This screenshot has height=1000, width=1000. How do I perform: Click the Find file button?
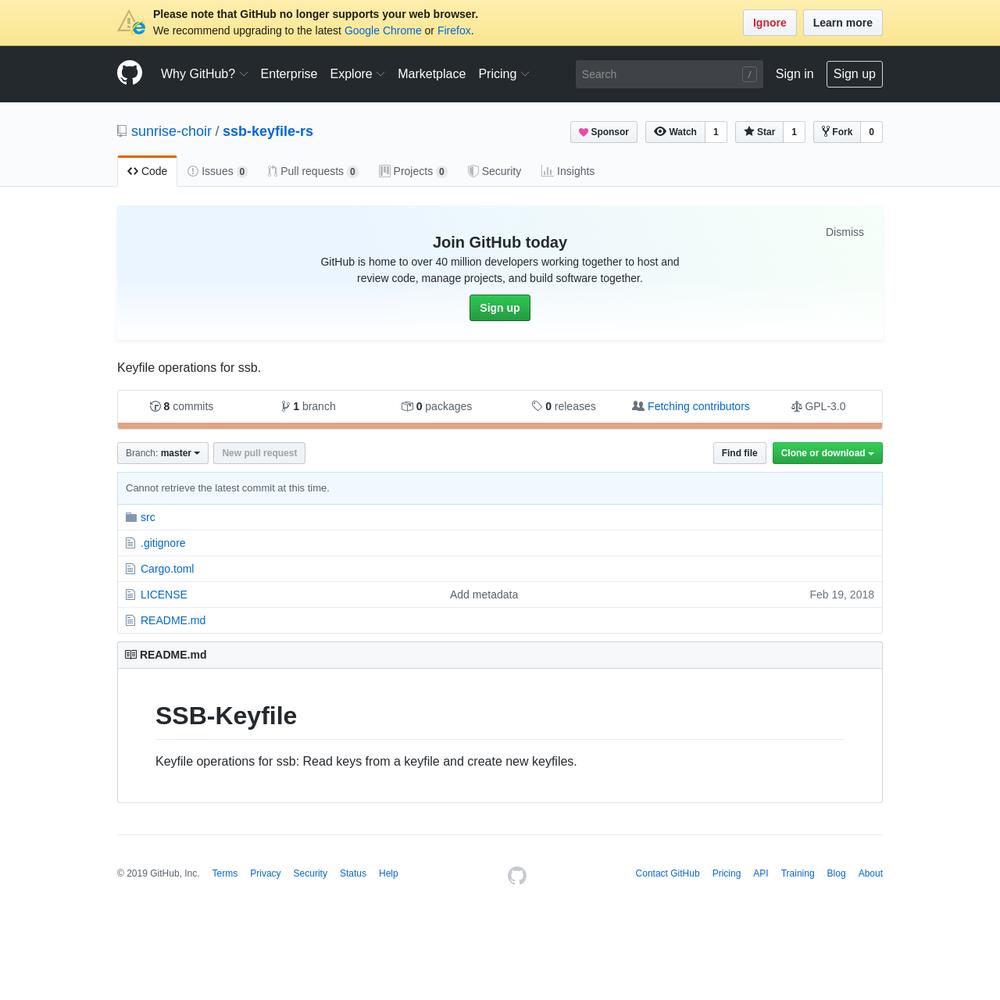pyautogui.click(x=740, y=453)
